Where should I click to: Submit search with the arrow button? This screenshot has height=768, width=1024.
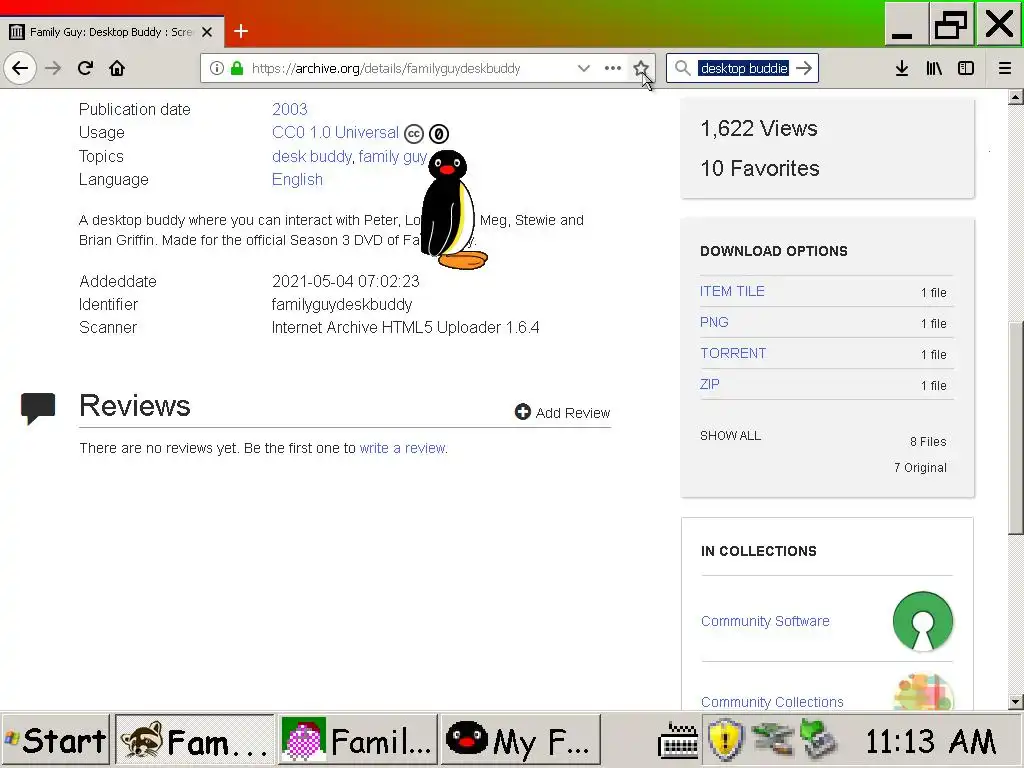click(805, 68)
